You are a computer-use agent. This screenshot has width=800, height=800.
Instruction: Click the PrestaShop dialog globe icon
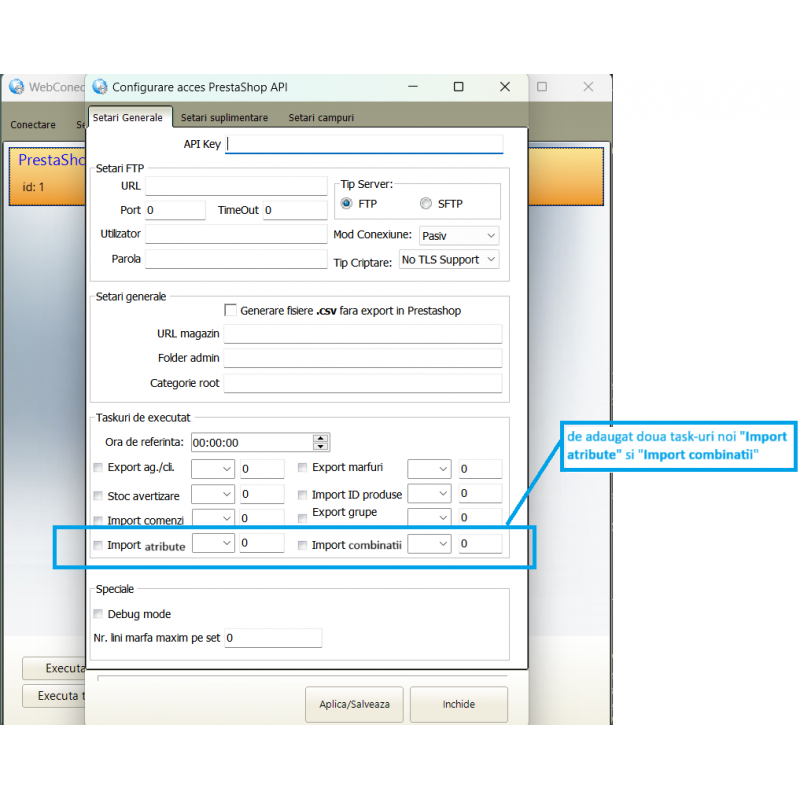point(100,87)
